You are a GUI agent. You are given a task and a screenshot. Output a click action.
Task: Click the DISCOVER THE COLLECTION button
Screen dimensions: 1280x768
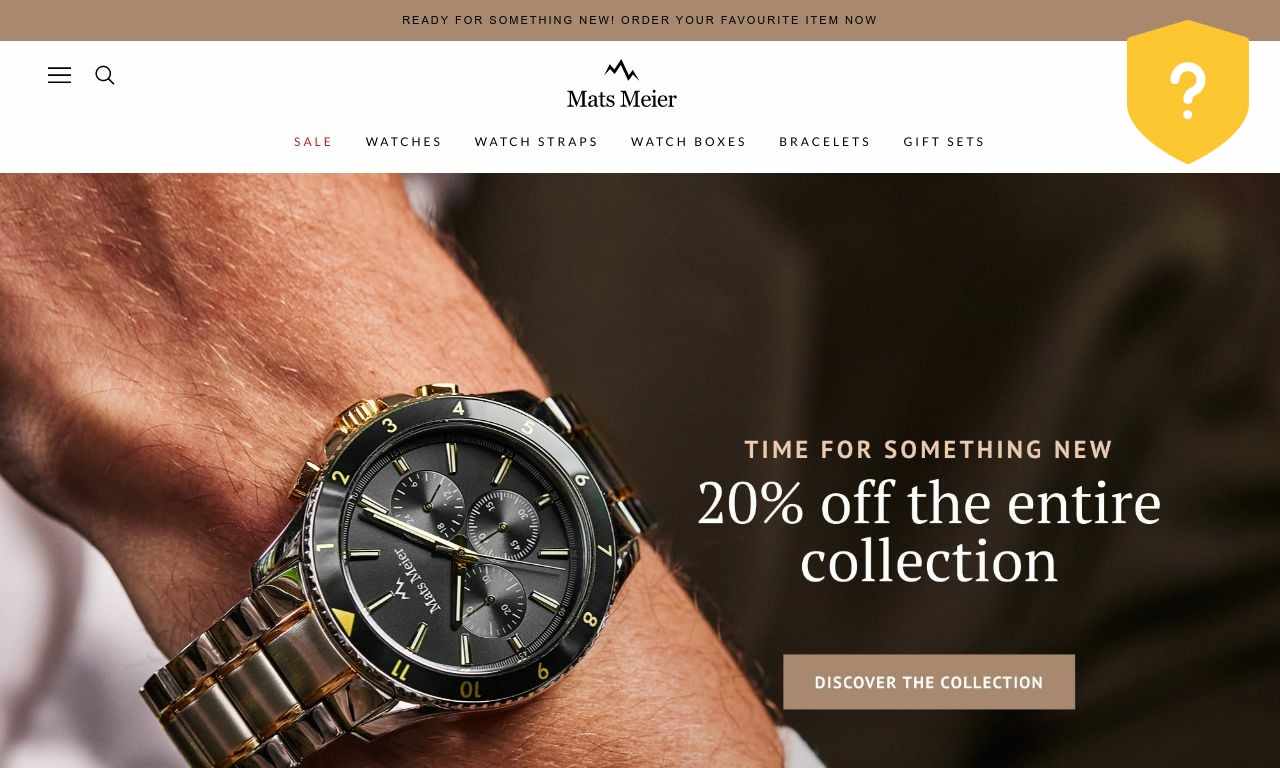coord(929,682)
